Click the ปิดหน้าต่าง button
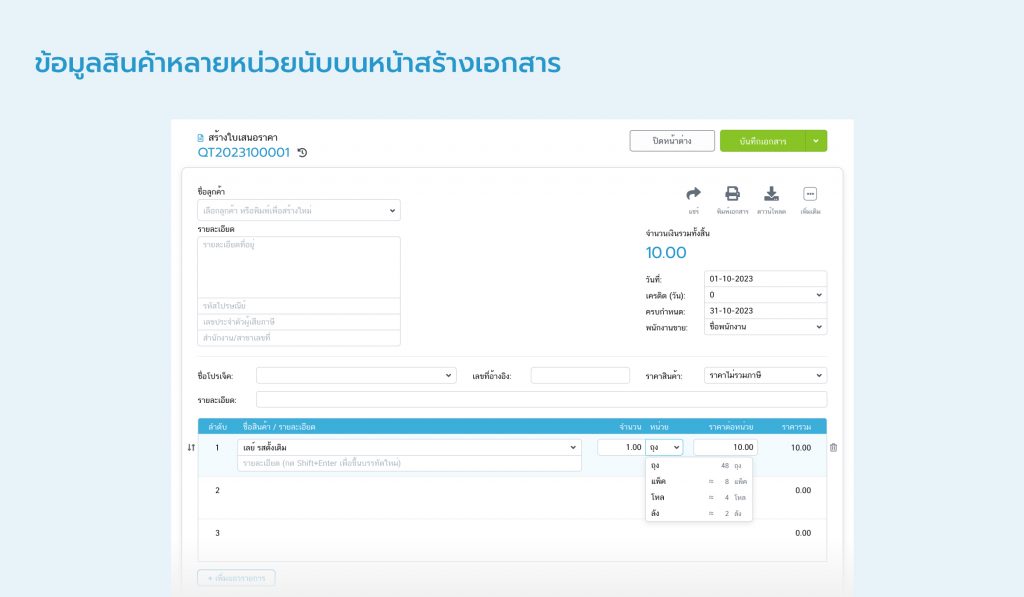 click(673, 140)
